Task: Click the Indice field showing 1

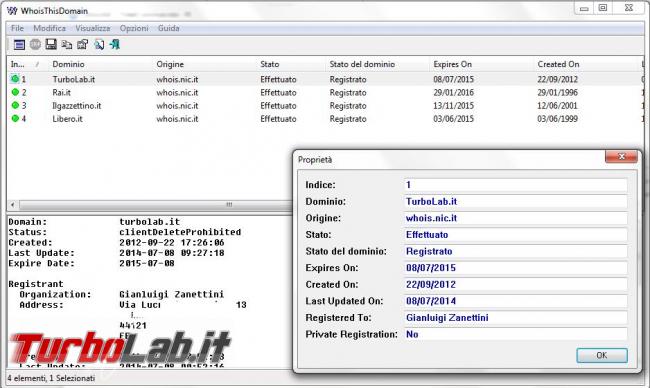Action: pos(515,185)
